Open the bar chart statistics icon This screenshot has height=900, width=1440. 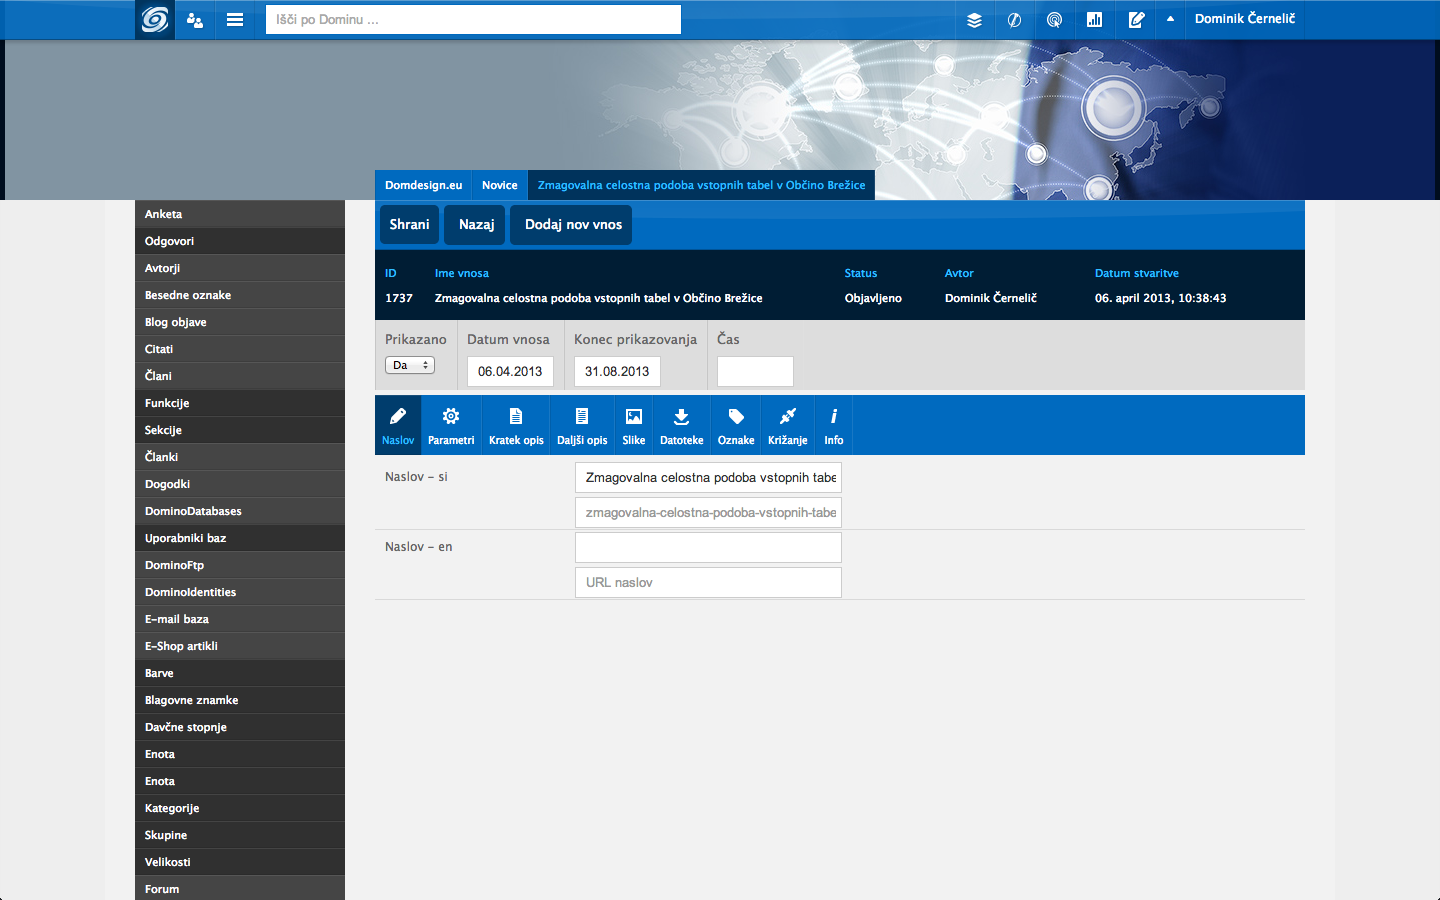pos(1094,19)
